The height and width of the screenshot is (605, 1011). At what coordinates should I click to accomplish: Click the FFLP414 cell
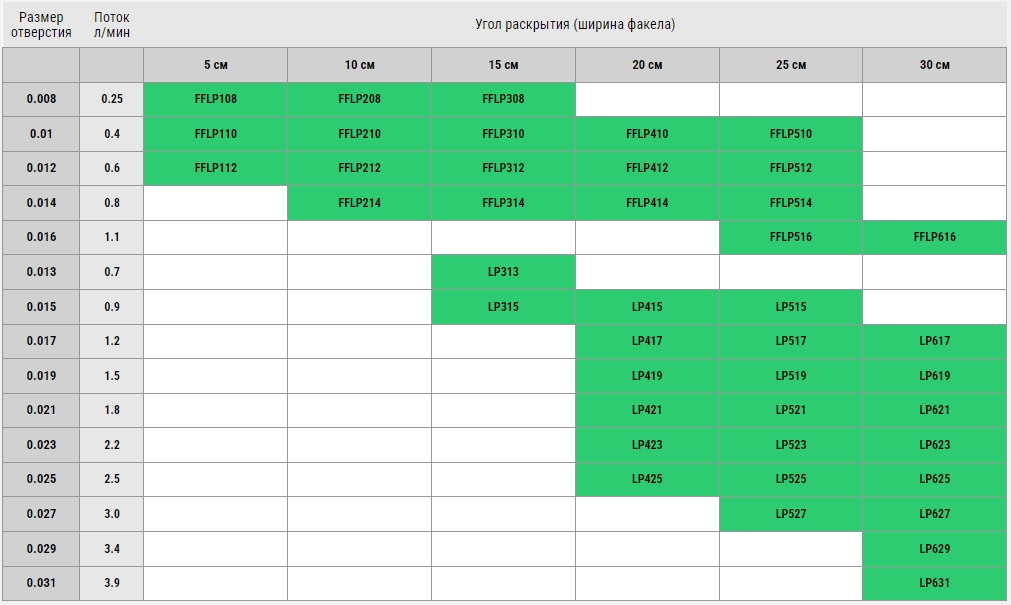(x=647, y=203)
